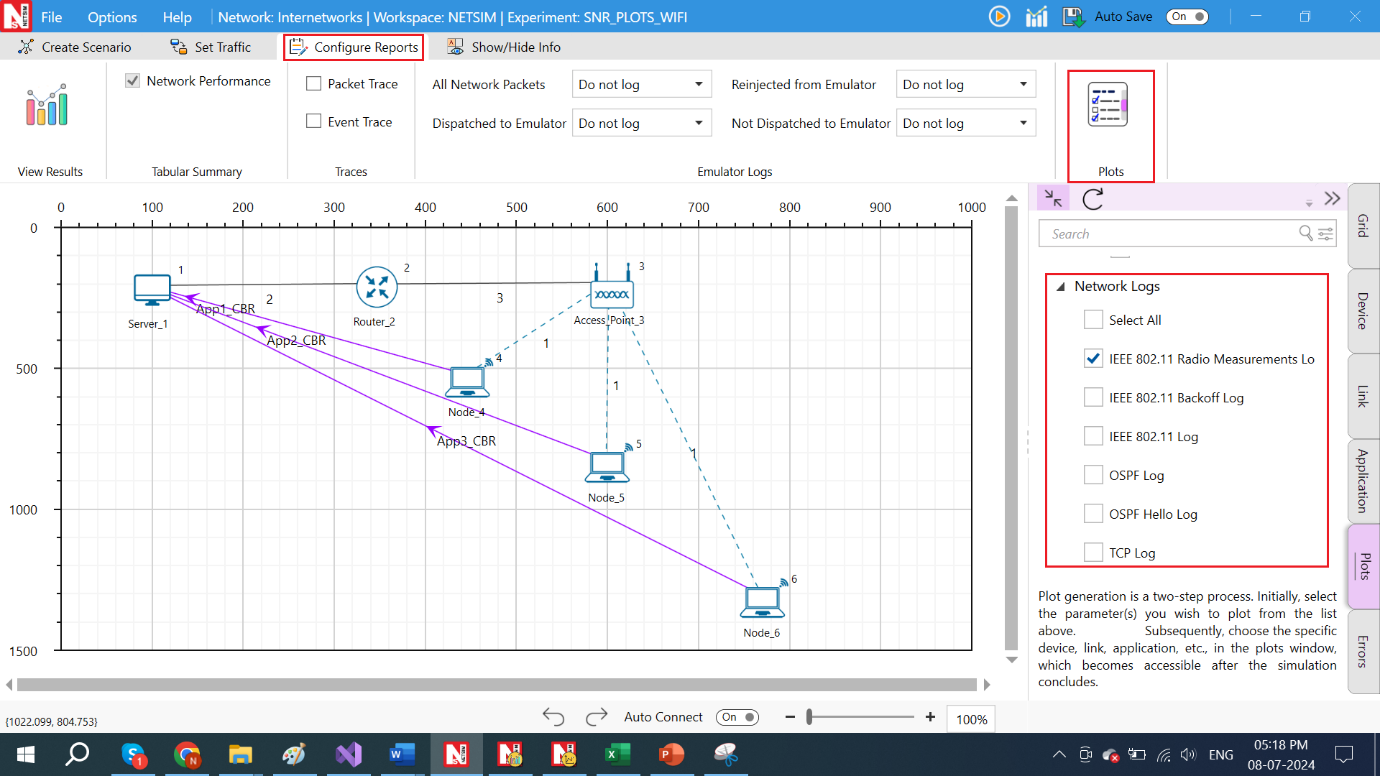Click the Plots checklist icon in ribbon
1380x776 pixels.
(x=1108, y=106)
